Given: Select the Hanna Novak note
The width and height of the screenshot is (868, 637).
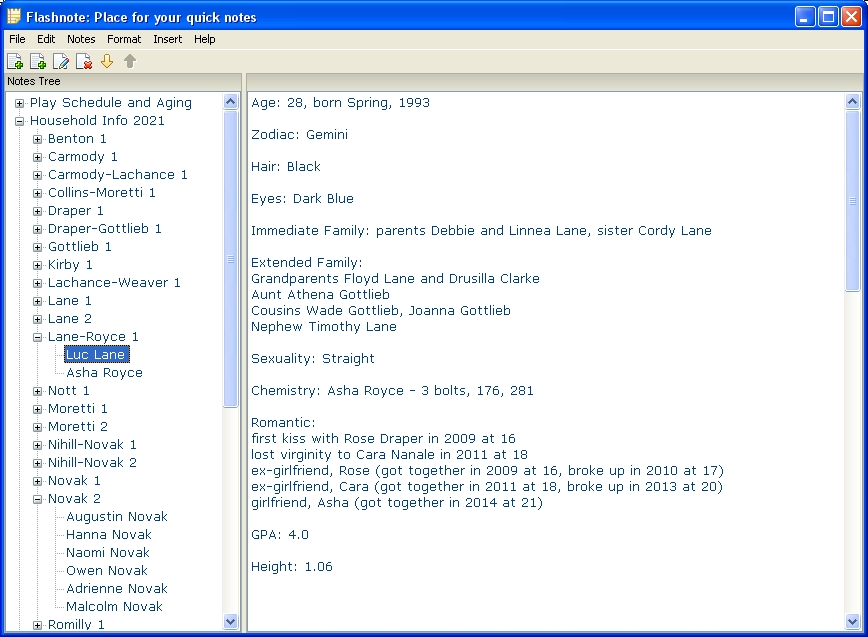Looking at the screenshot, I should click(x=108, y=535).
